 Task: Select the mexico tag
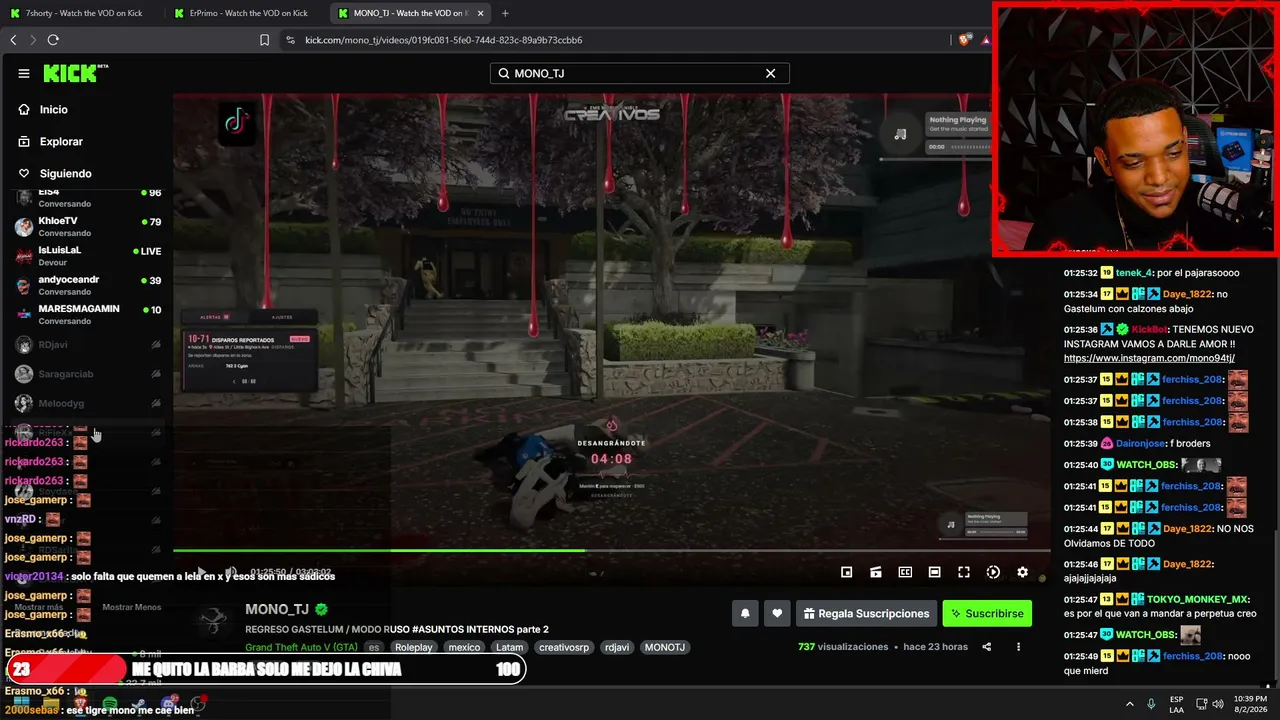[464, 647]
